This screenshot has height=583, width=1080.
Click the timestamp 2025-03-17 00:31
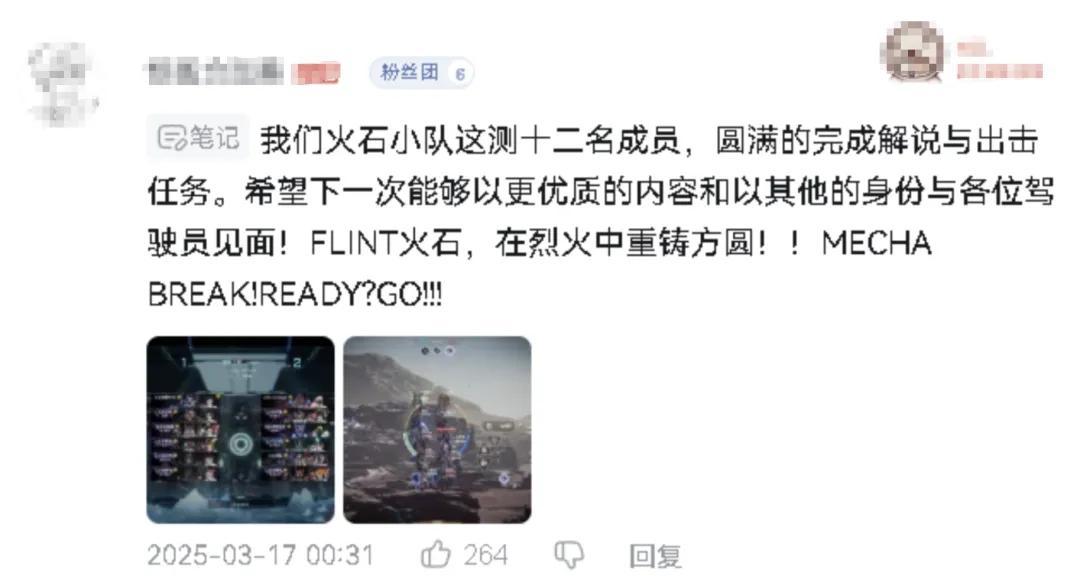[260, 555]
